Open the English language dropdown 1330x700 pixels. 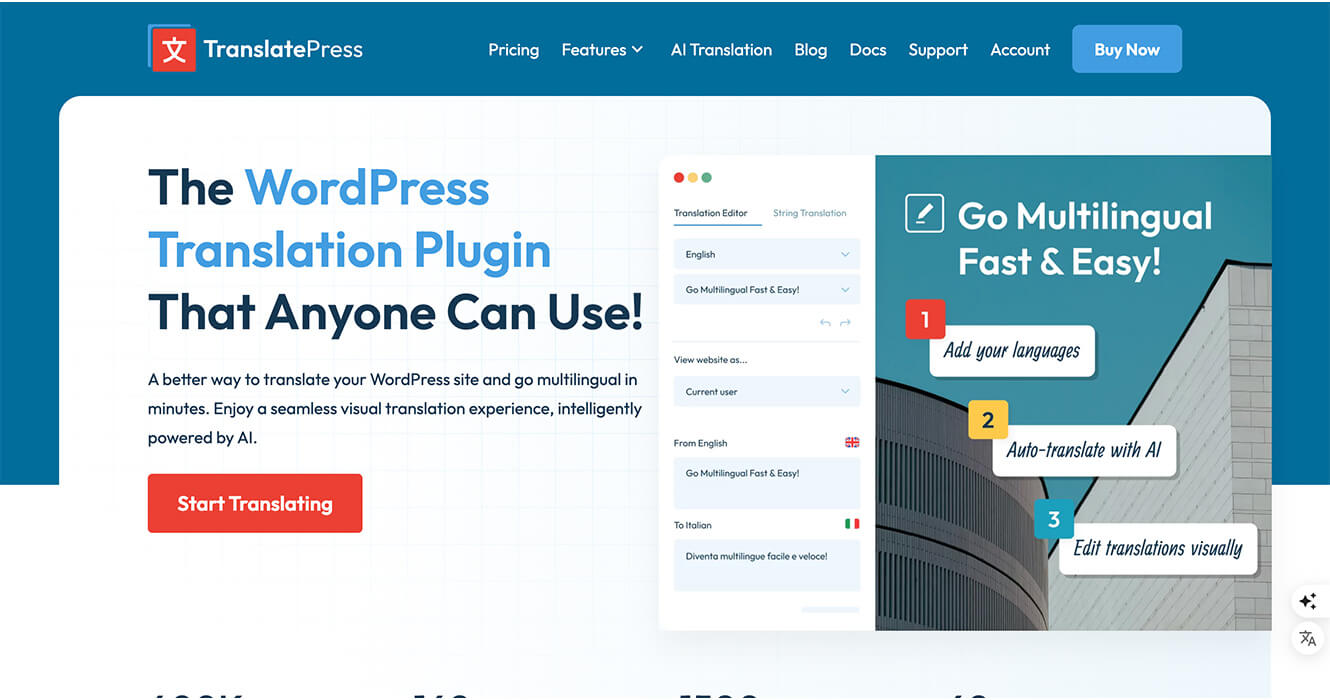(767, 254)
